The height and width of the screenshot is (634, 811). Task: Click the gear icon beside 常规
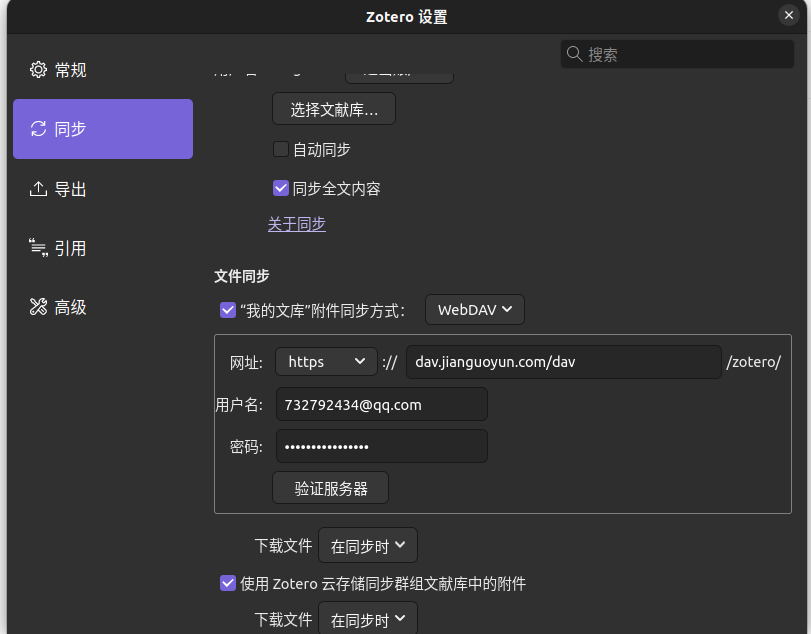point(38,69)
